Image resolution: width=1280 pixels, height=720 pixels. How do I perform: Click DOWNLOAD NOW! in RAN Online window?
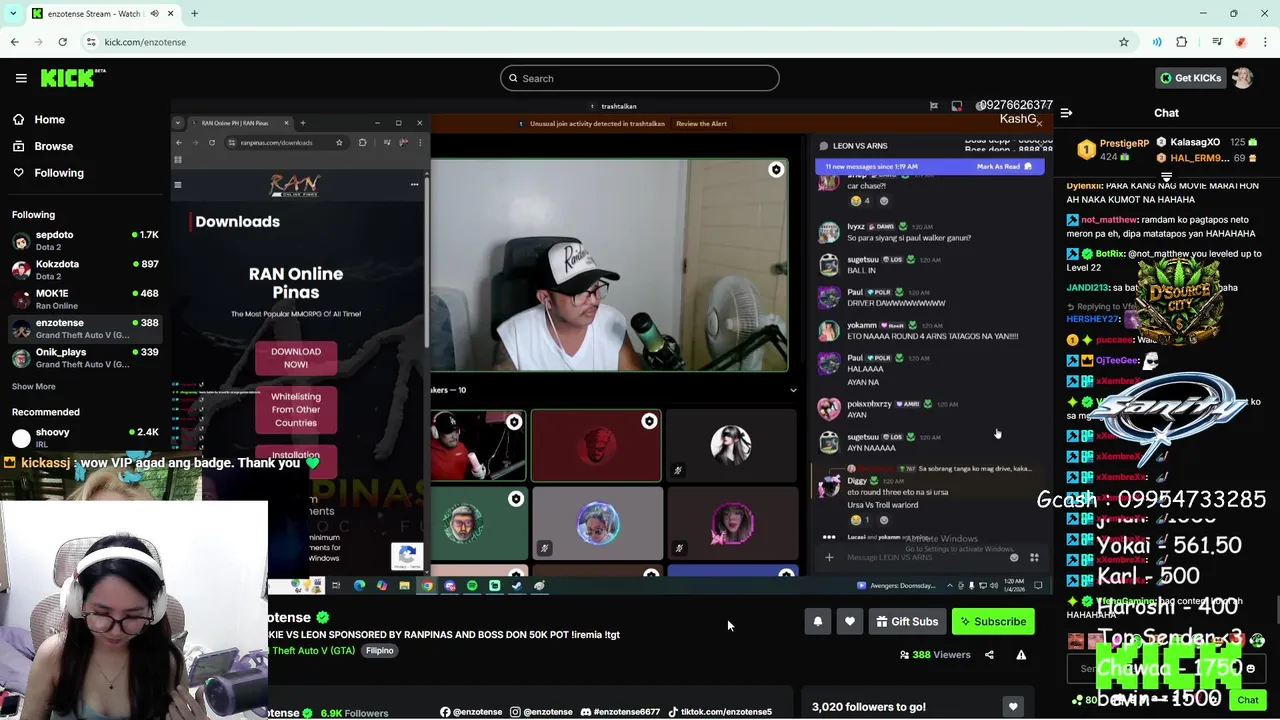[x=296, y=358]
